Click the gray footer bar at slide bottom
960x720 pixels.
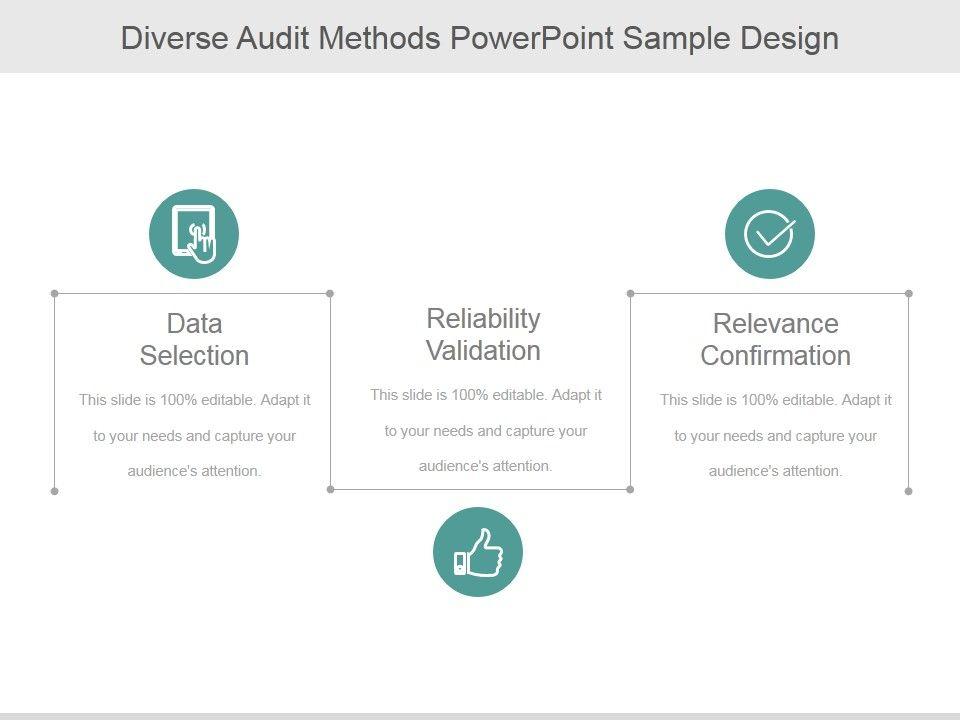pos(480,715)
